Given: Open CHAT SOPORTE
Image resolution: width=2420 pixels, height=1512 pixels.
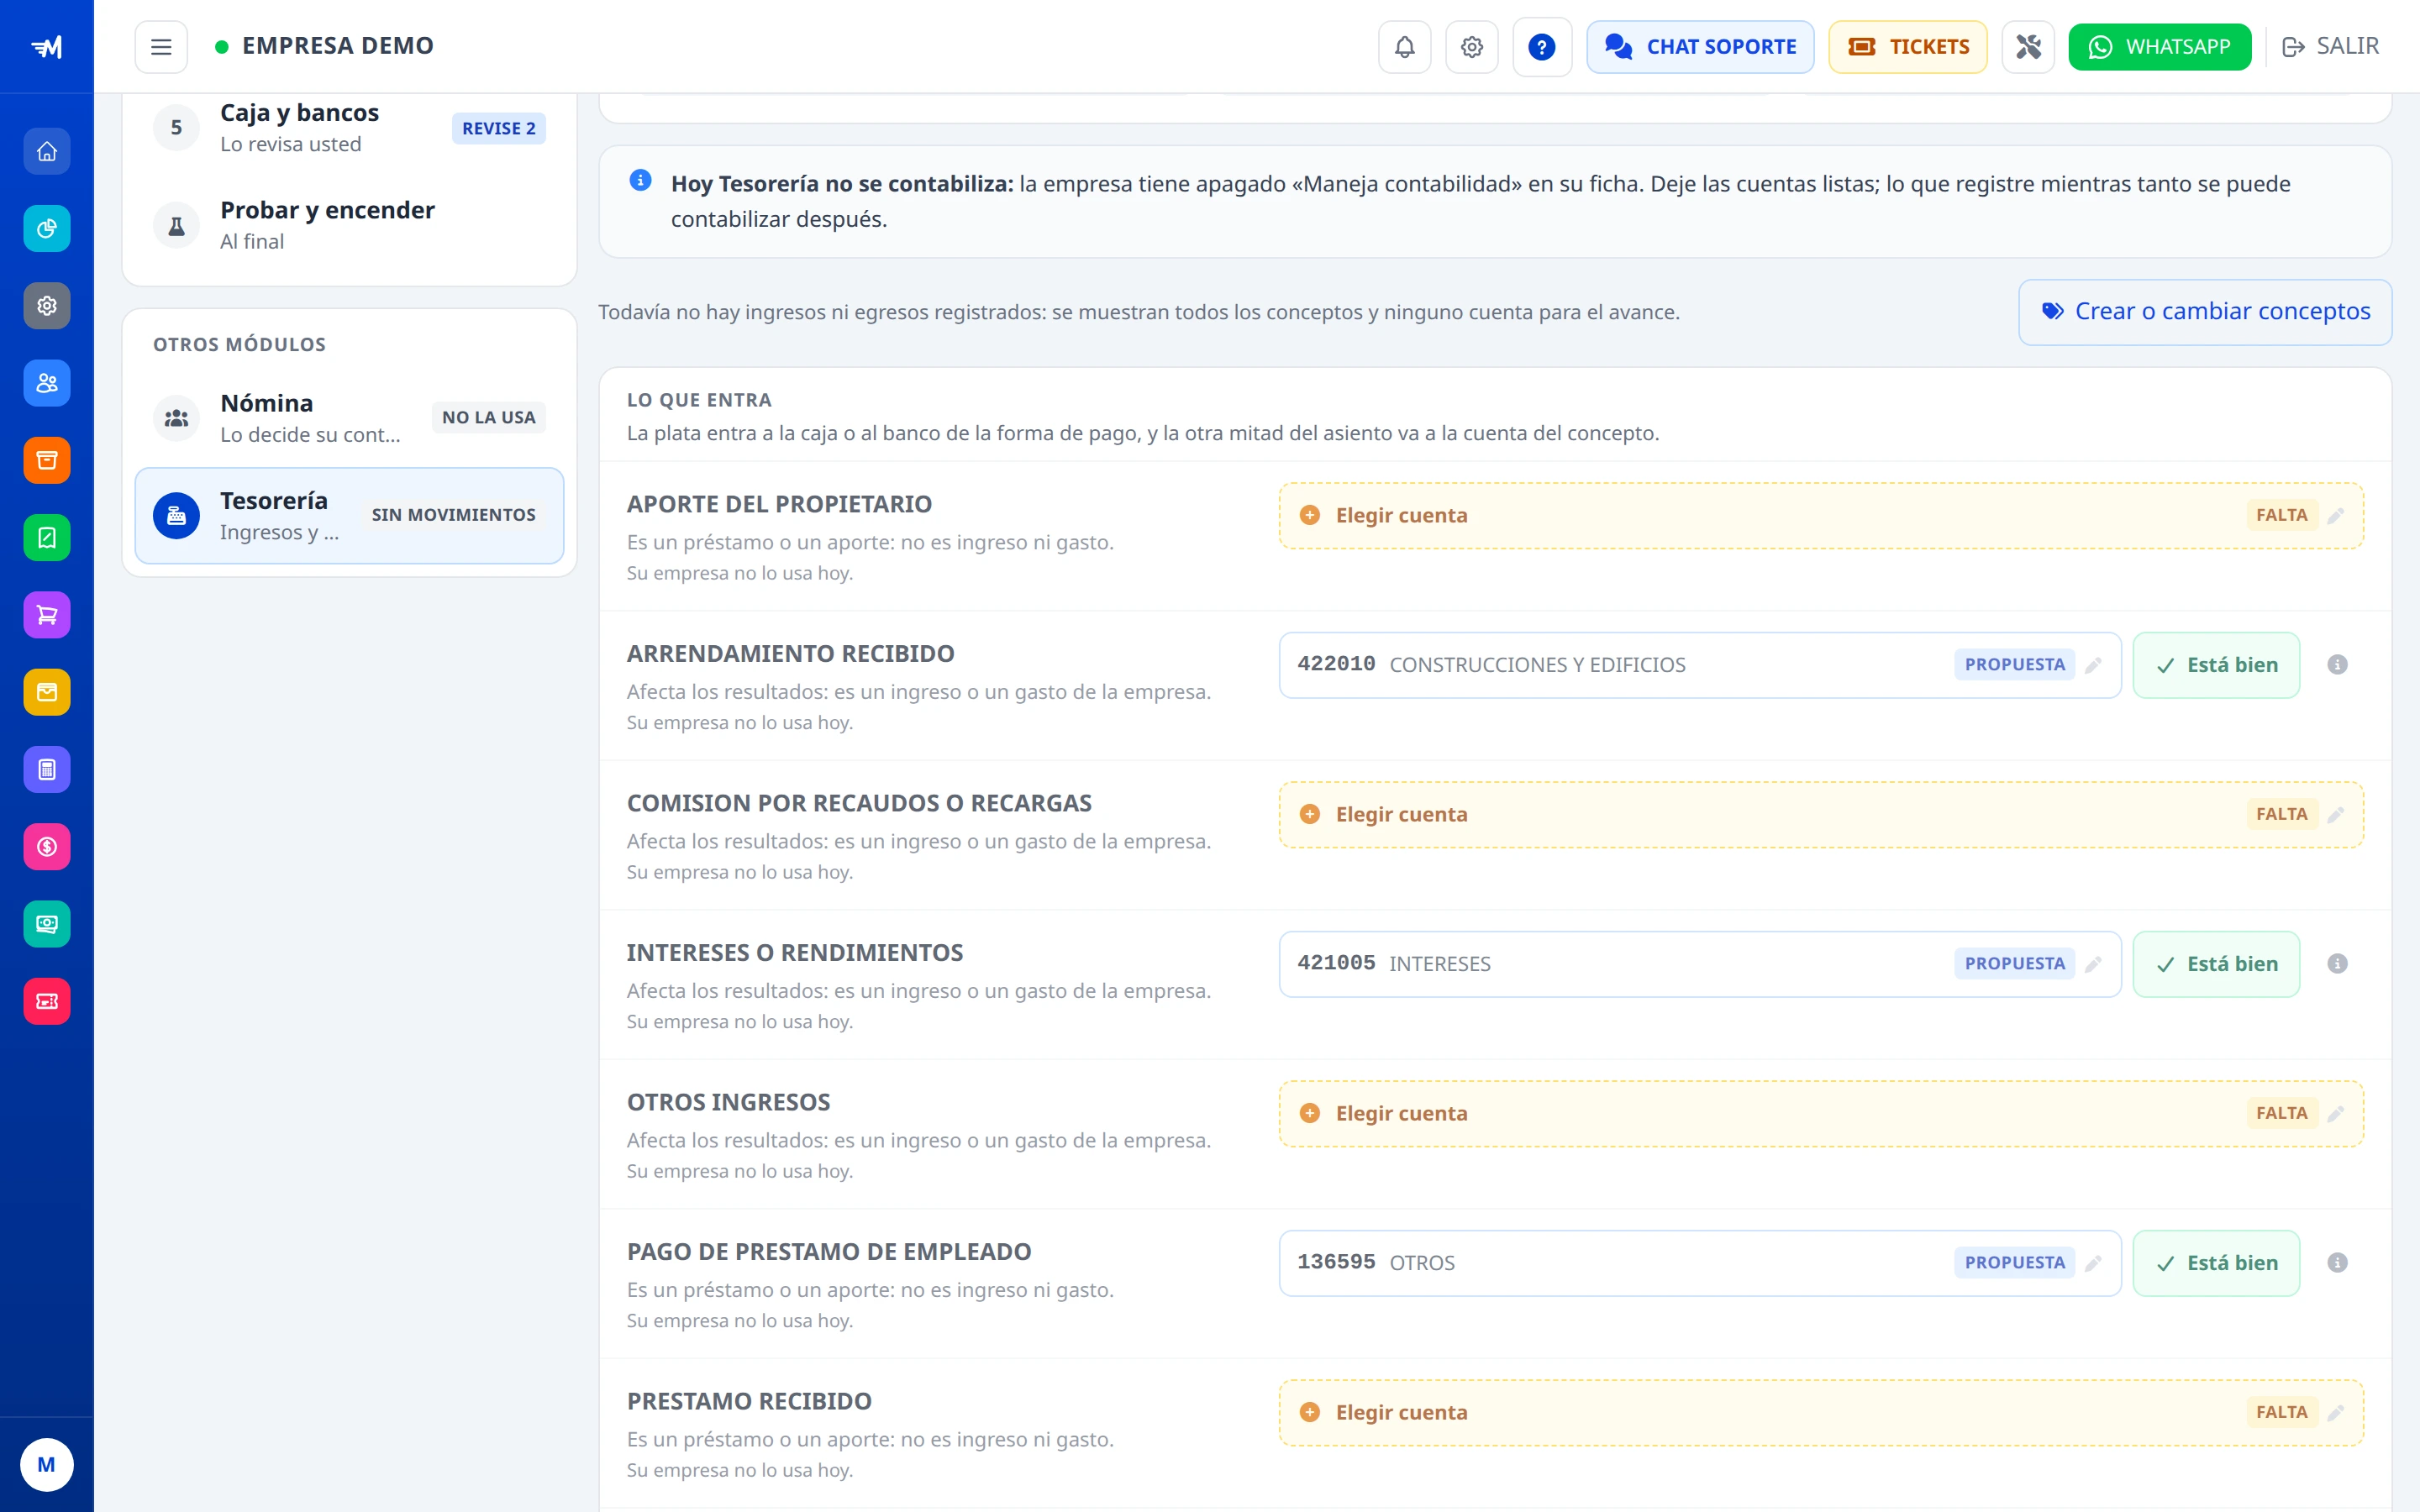Looking at the screenshot, I should pyautogui.click(x=1700, y=47).
